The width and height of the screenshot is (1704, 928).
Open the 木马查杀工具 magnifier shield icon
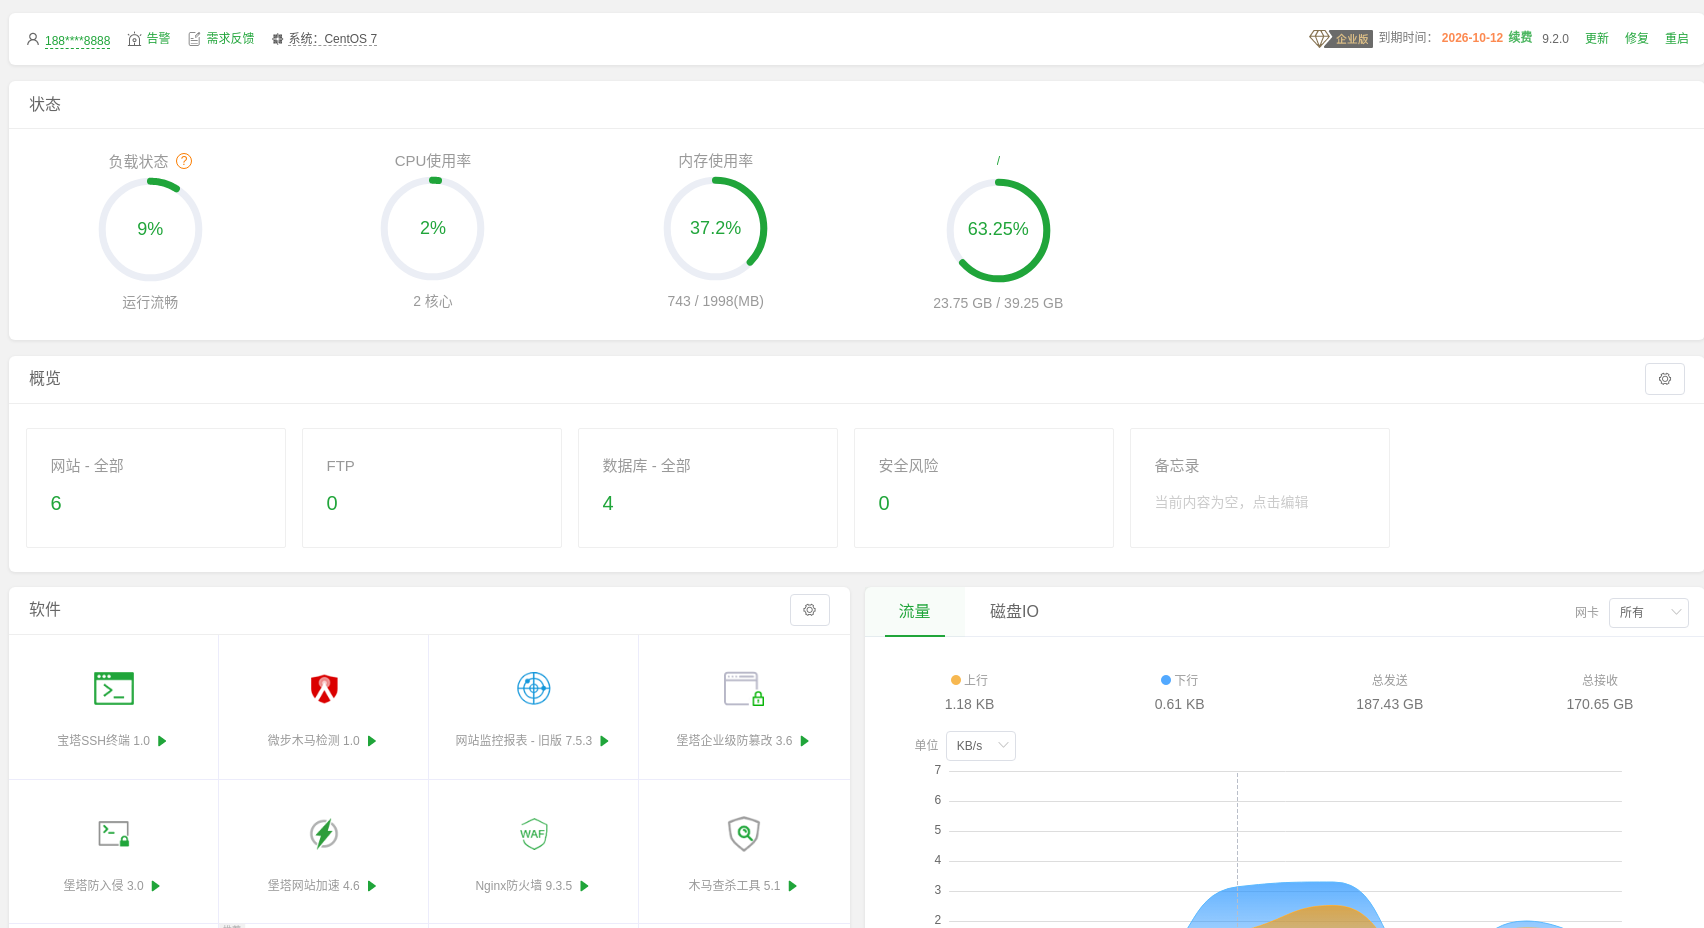point(744,833)
